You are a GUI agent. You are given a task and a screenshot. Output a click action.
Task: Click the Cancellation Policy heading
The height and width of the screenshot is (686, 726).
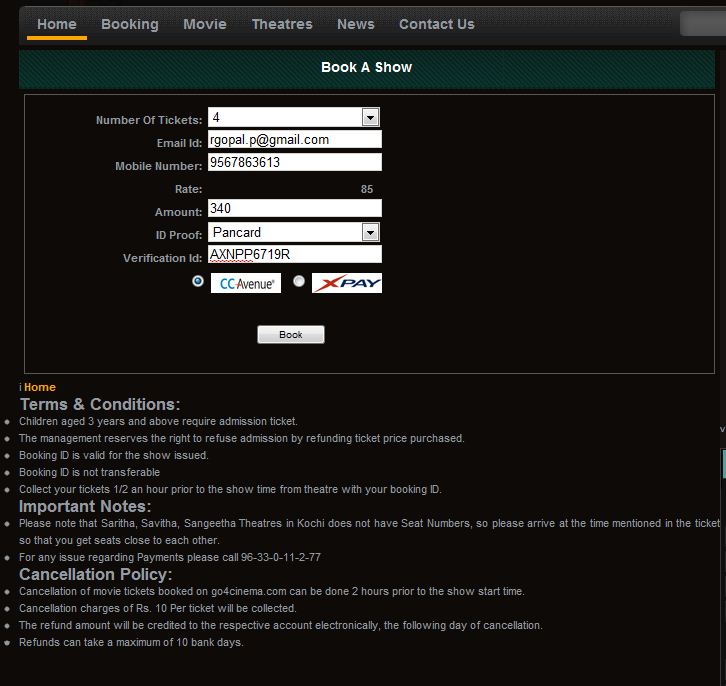tap(95, 574)
